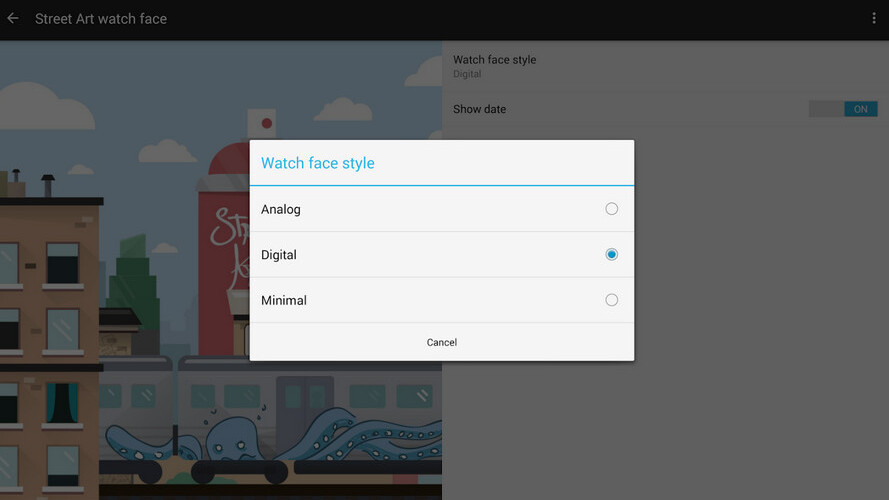Click the Digital option label
889x500 pixels.
tap(279, 255)
